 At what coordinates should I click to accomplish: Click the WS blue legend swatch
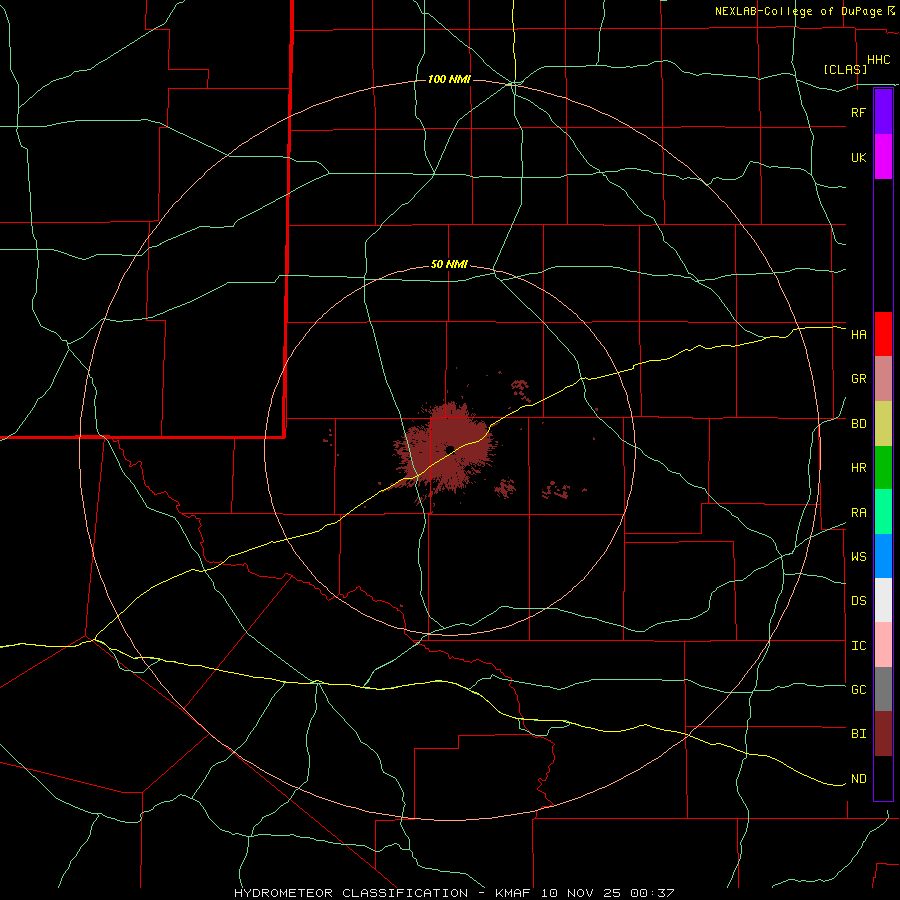pos(883,556)
